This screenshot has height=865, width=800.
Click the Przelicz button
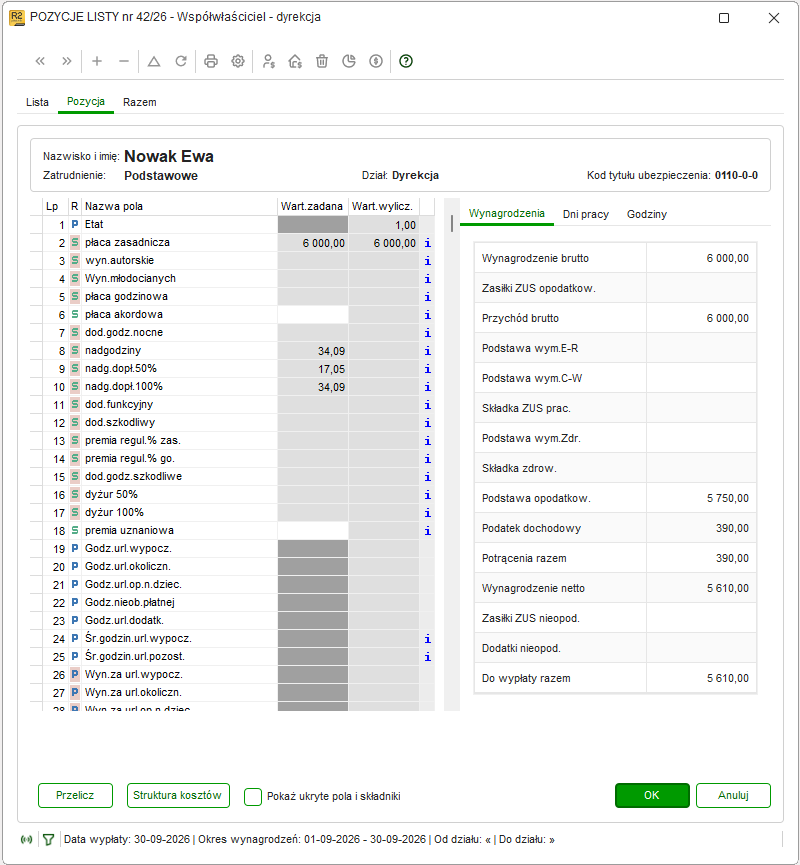(76, 795)
